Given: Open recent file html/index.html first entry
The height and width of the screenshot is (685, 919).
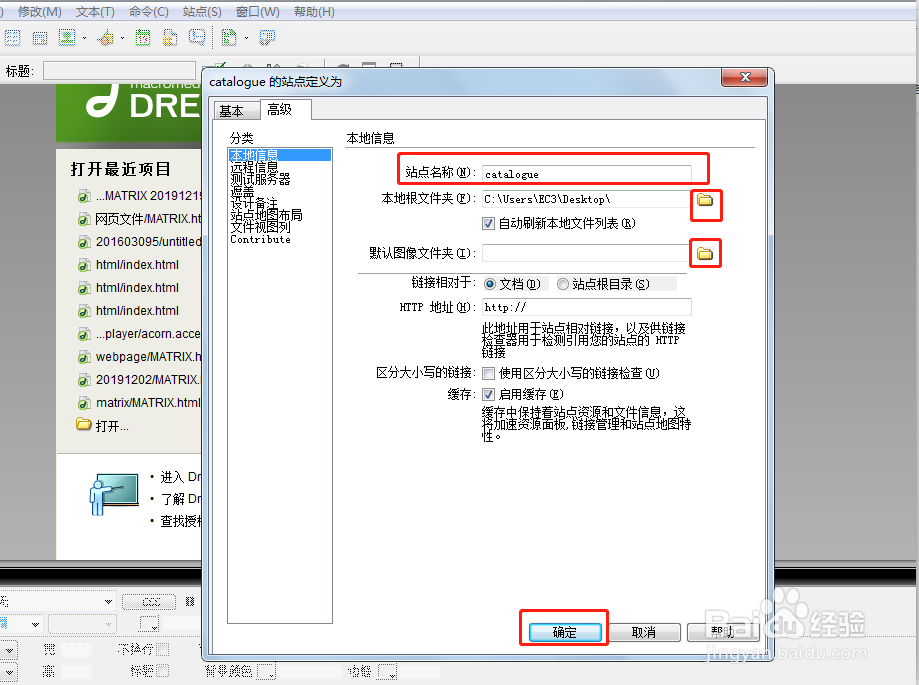Looking at the screenshot, I should 137,265.
